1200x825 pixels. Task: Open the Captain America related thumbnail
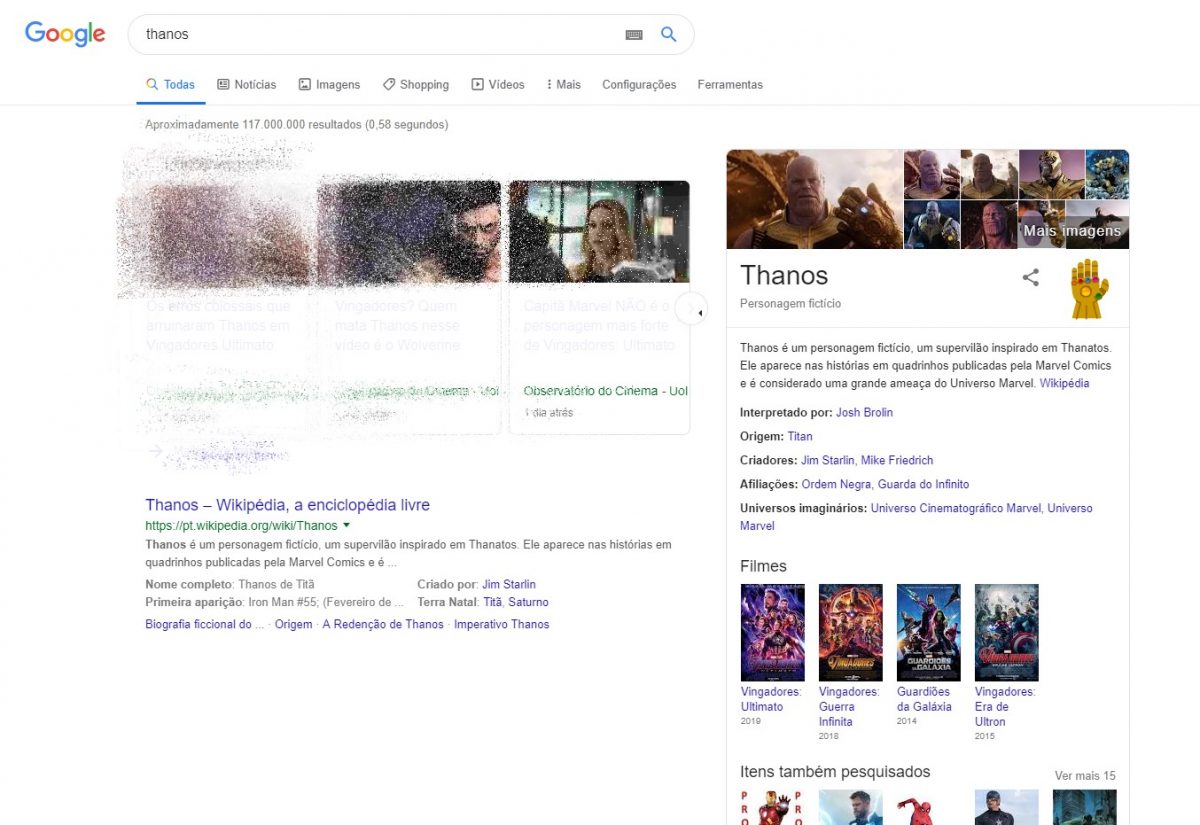(x=1006, y=808)
